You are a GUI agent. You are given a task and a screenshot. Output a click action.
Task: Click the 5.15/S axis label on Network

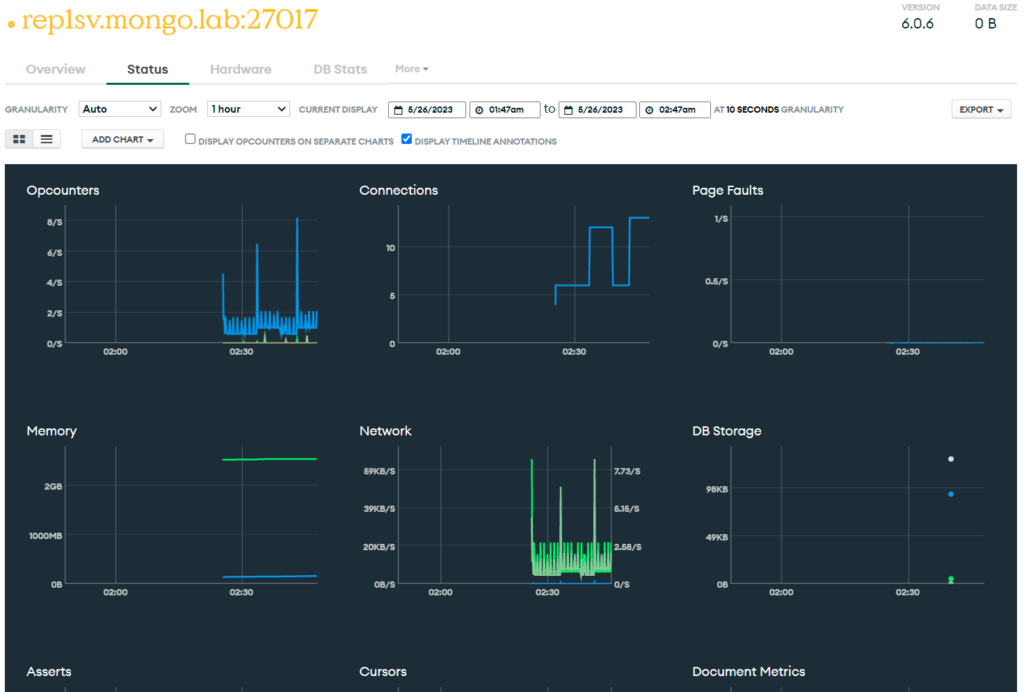coord(626,509)
